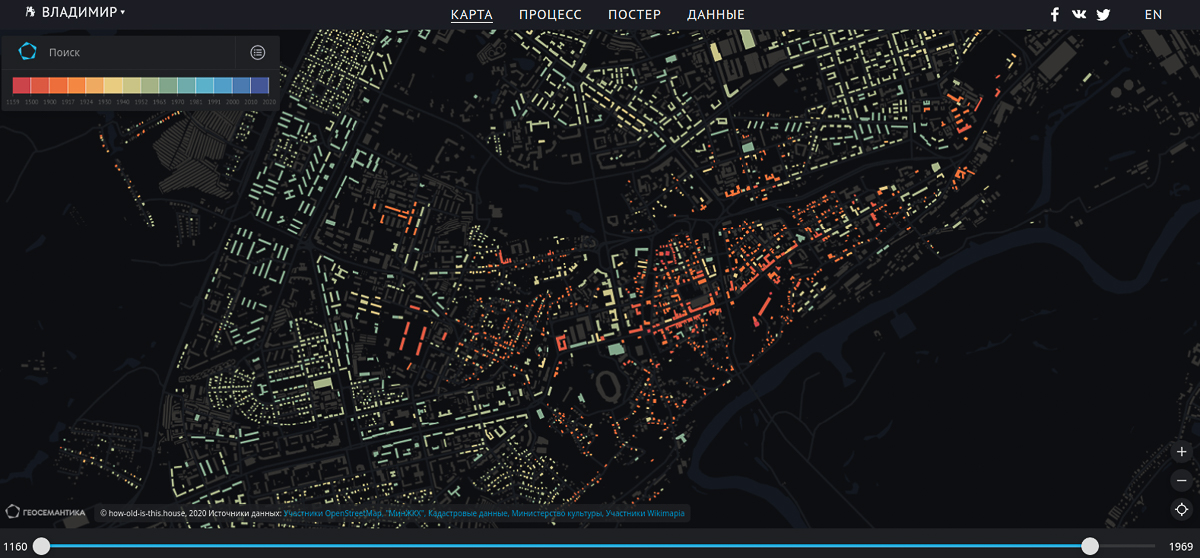Zoom out with the minus button
This screenshot has height=558, width=1200.
(x=1181, y=480)
